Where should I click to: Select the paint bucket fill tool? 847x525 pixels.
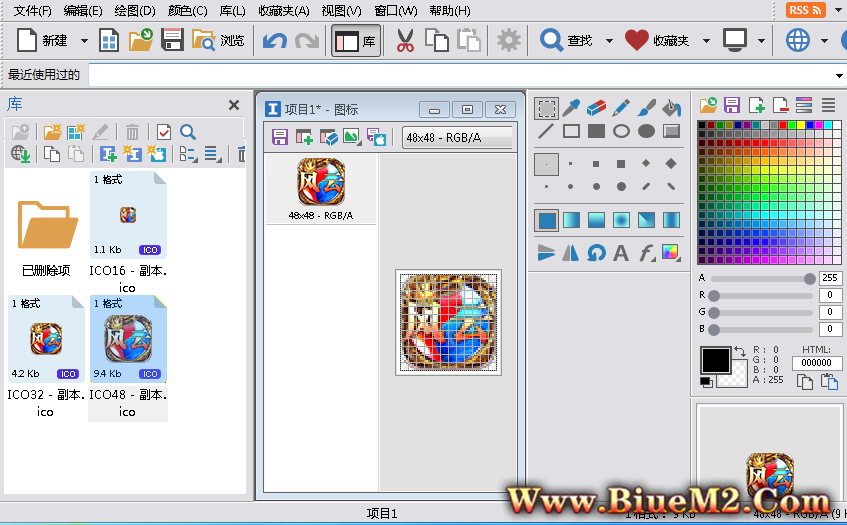tap(671, 108)
